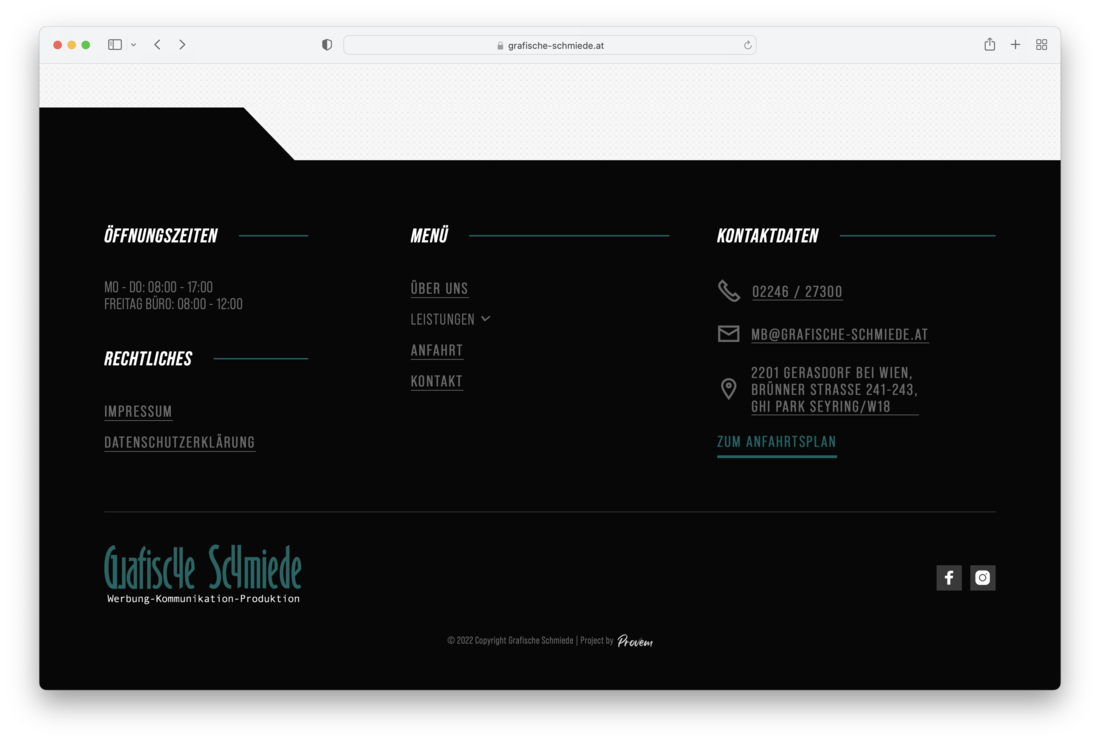1100x742 pixels.
Task: Open the Anfahrt menu item
Action: (436, 350)
